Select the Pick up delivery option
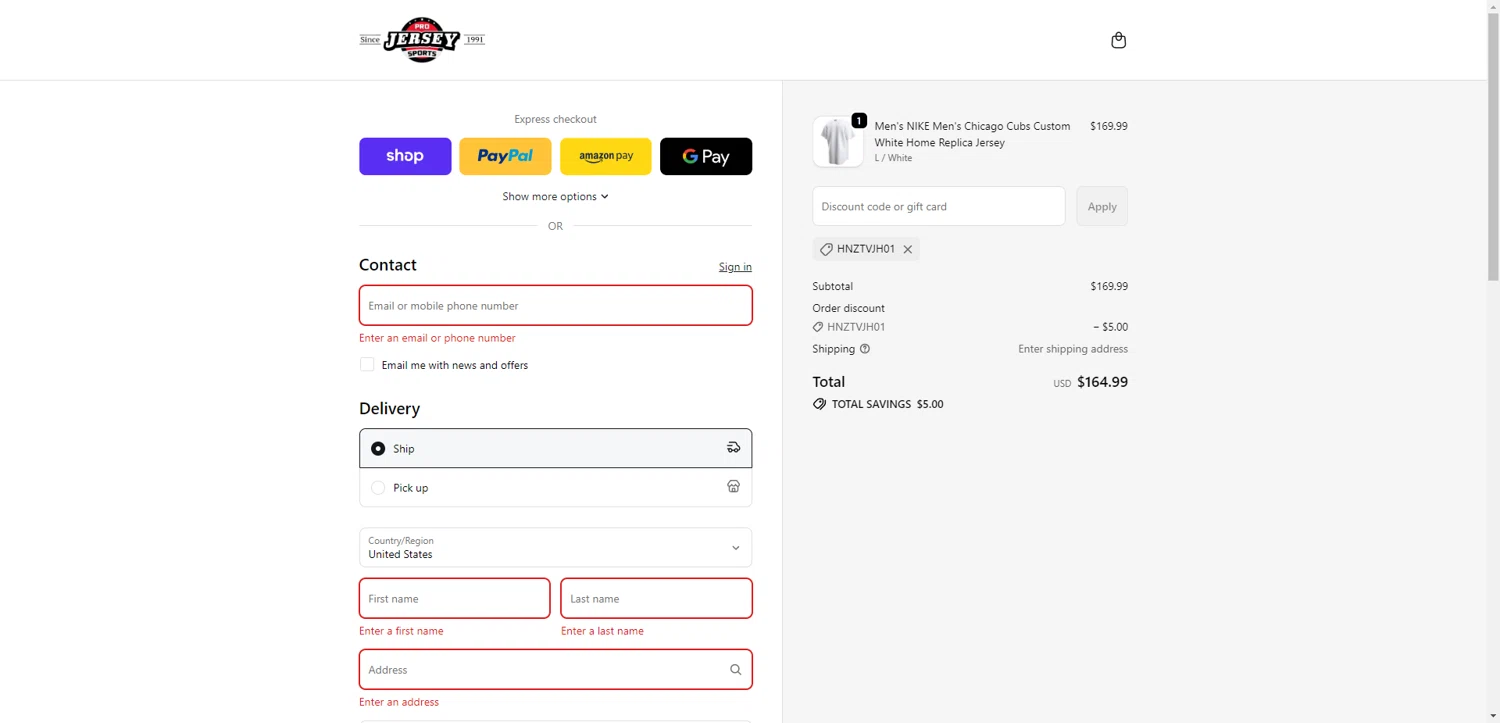1500x723 pixels. point(555,487)
